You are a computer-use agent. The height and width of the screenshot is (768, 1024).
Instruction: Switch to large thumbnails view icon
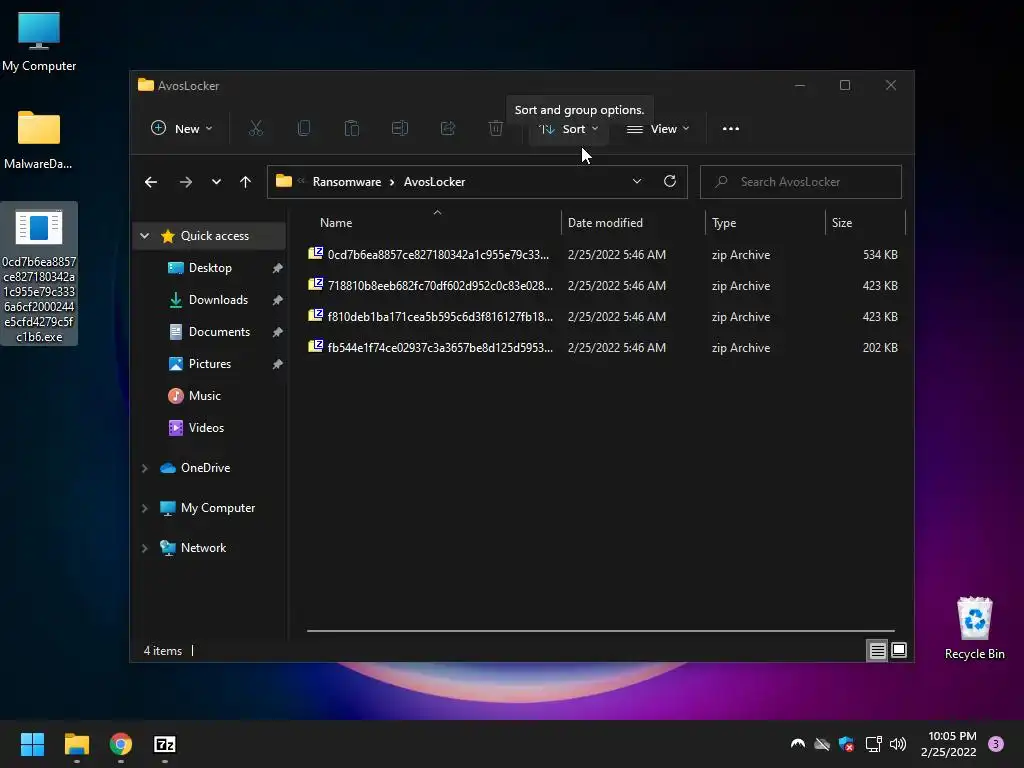point(899,650)
